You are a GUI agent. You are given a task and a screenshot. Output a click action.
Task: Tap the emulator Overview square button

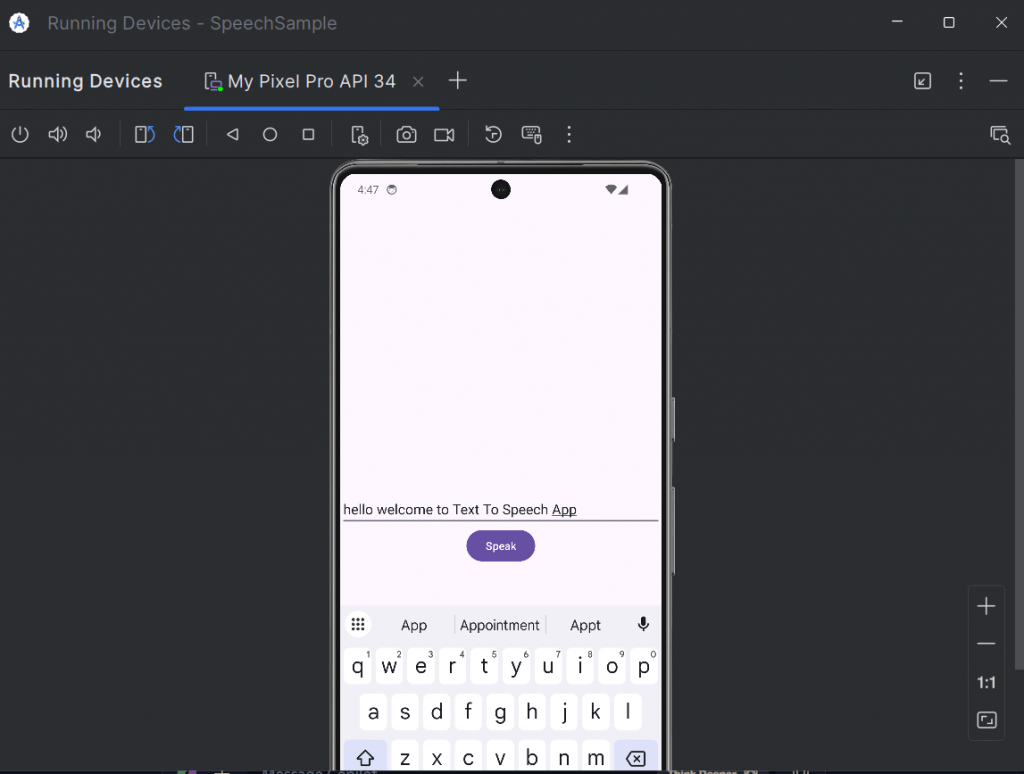(x=308, y=135)
